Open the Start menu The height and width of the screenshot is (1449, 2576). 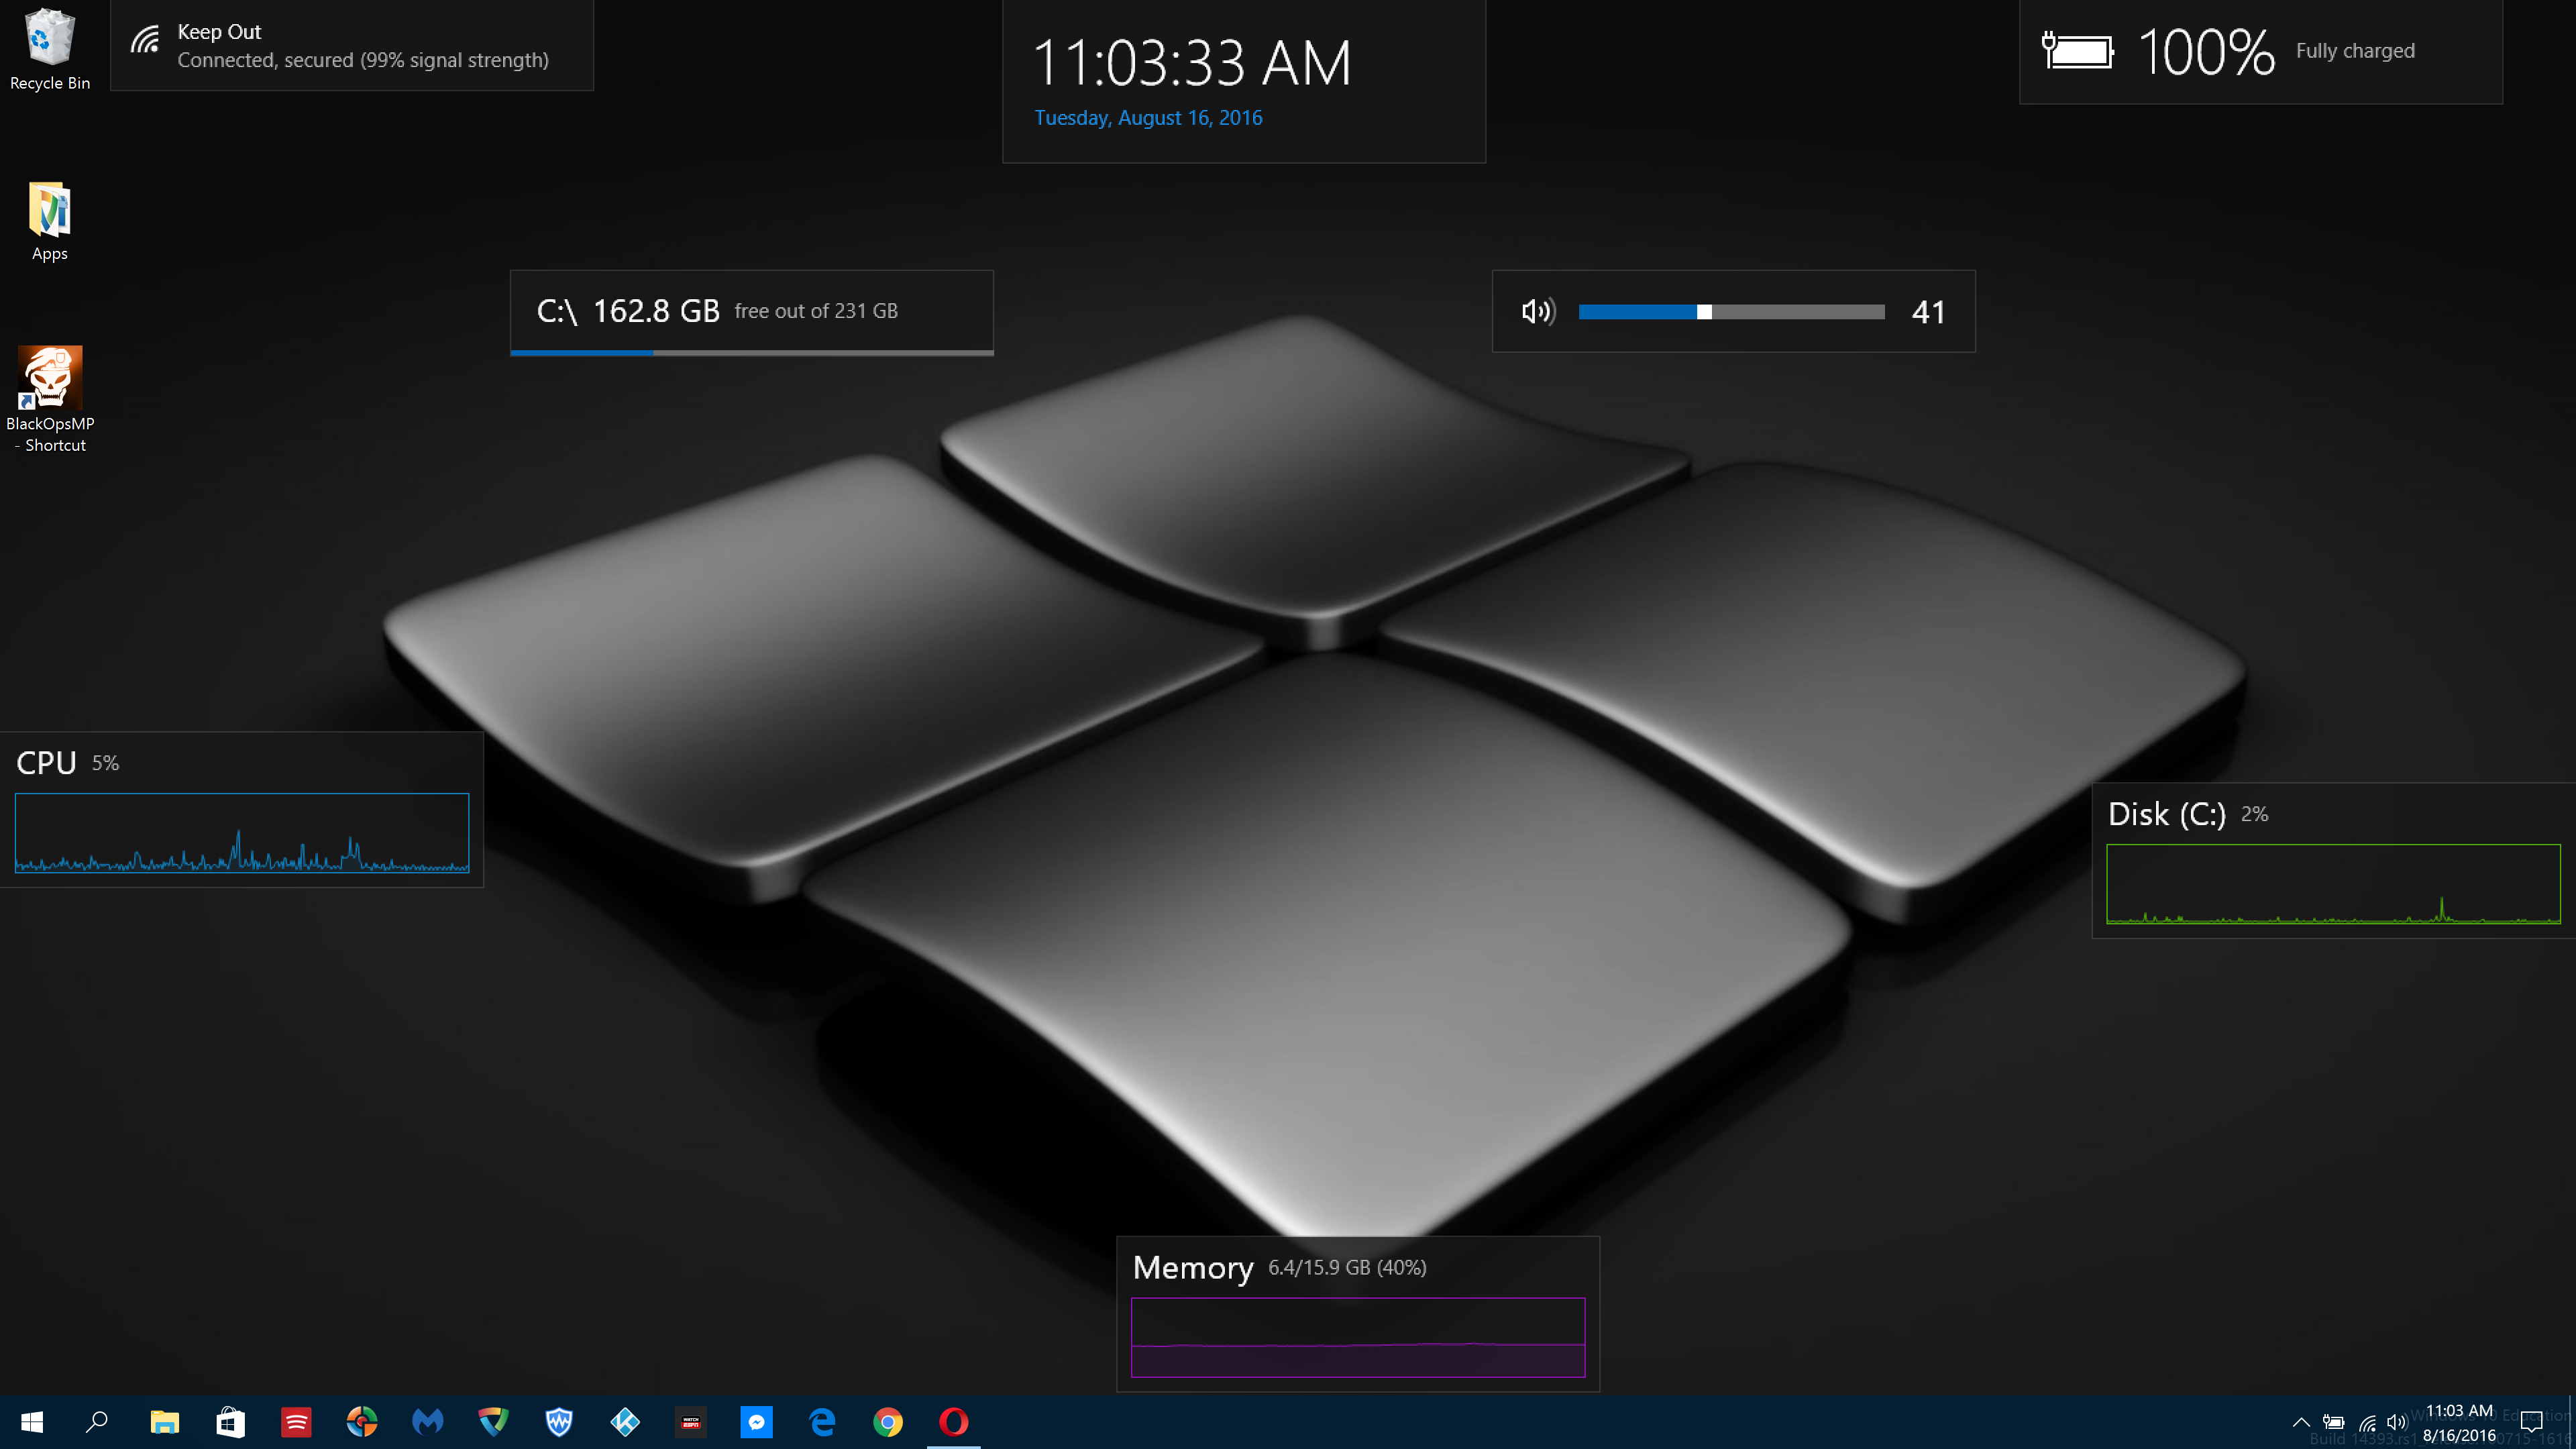(32, 1421)
